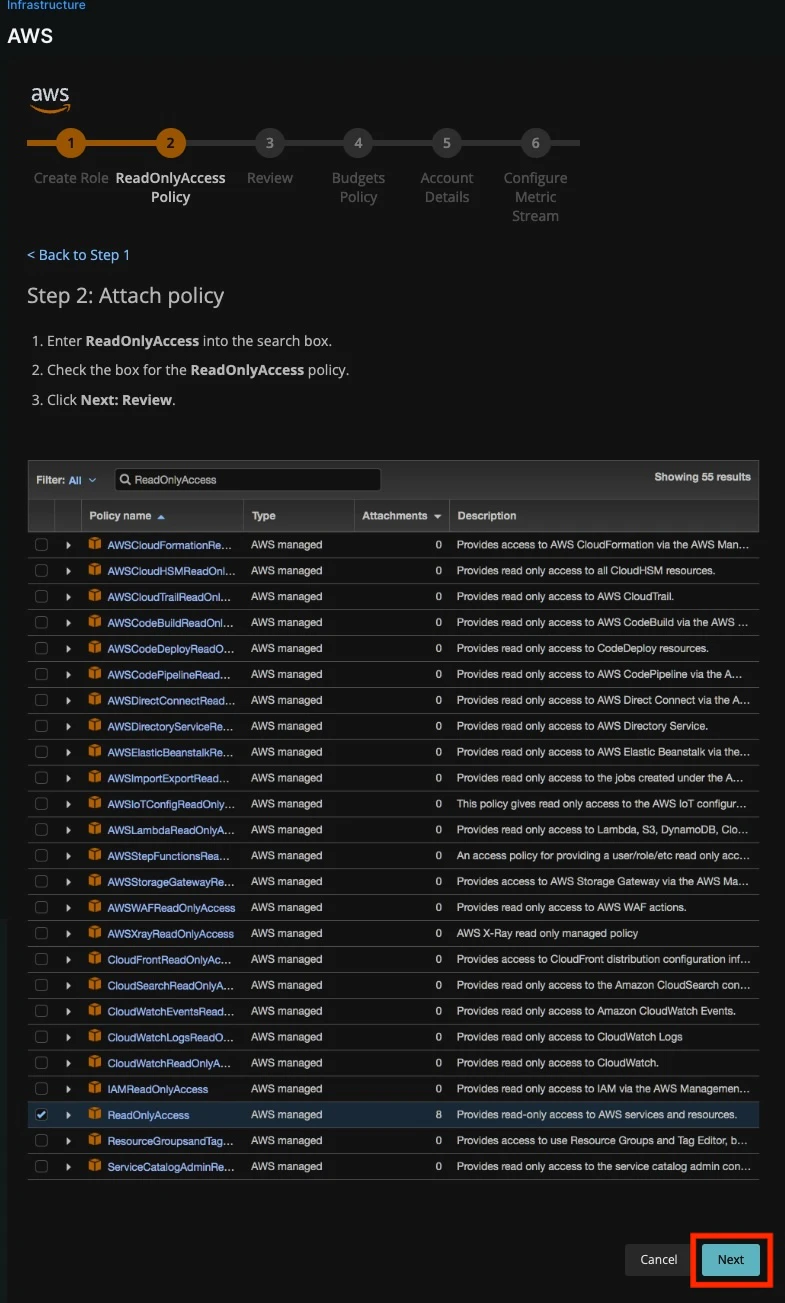The width and height of the screenshot is (785, 1303).
Task: Click policy icon beside ResourceGroupsandTag...
Action: [95, 1140]
